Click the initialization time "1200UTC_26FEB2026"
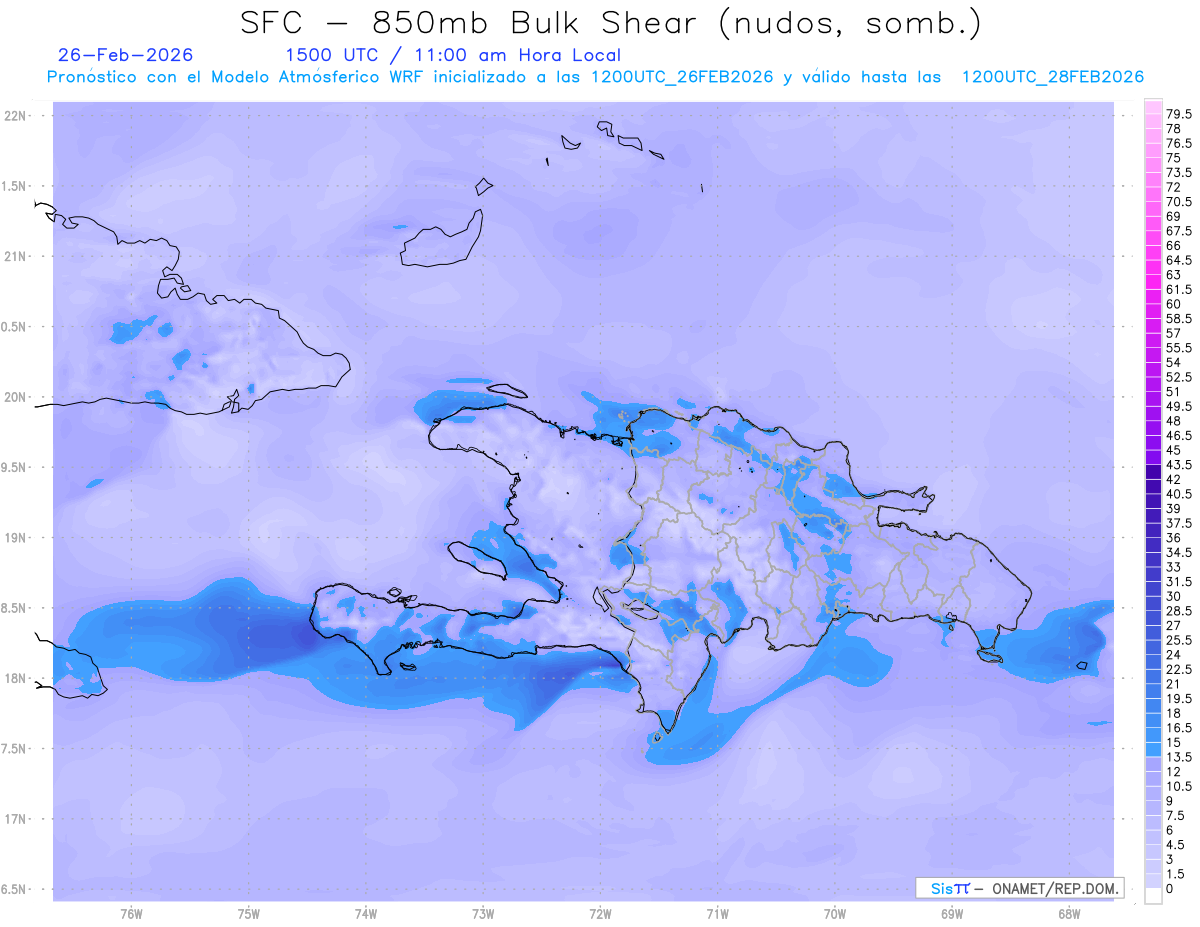 (x=682, y=77)
